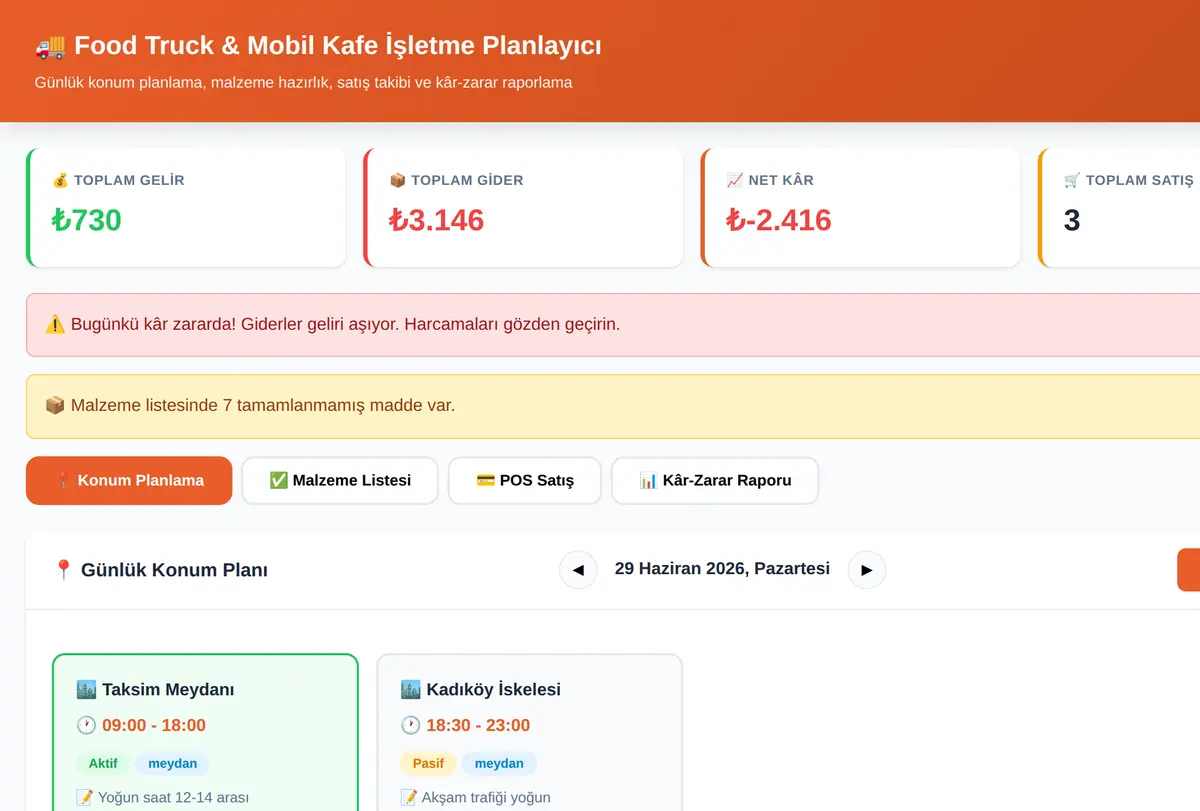Go to previous day arrow
The width and height of the screenshot is (1200, 811).
pos(578,570)
